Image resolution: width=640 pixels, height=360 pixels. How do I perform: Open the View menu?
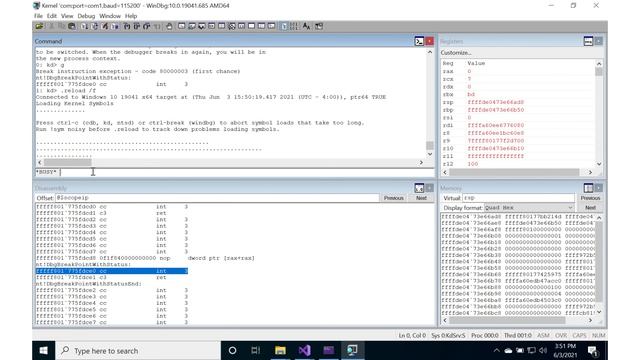(x=67, y=16)
